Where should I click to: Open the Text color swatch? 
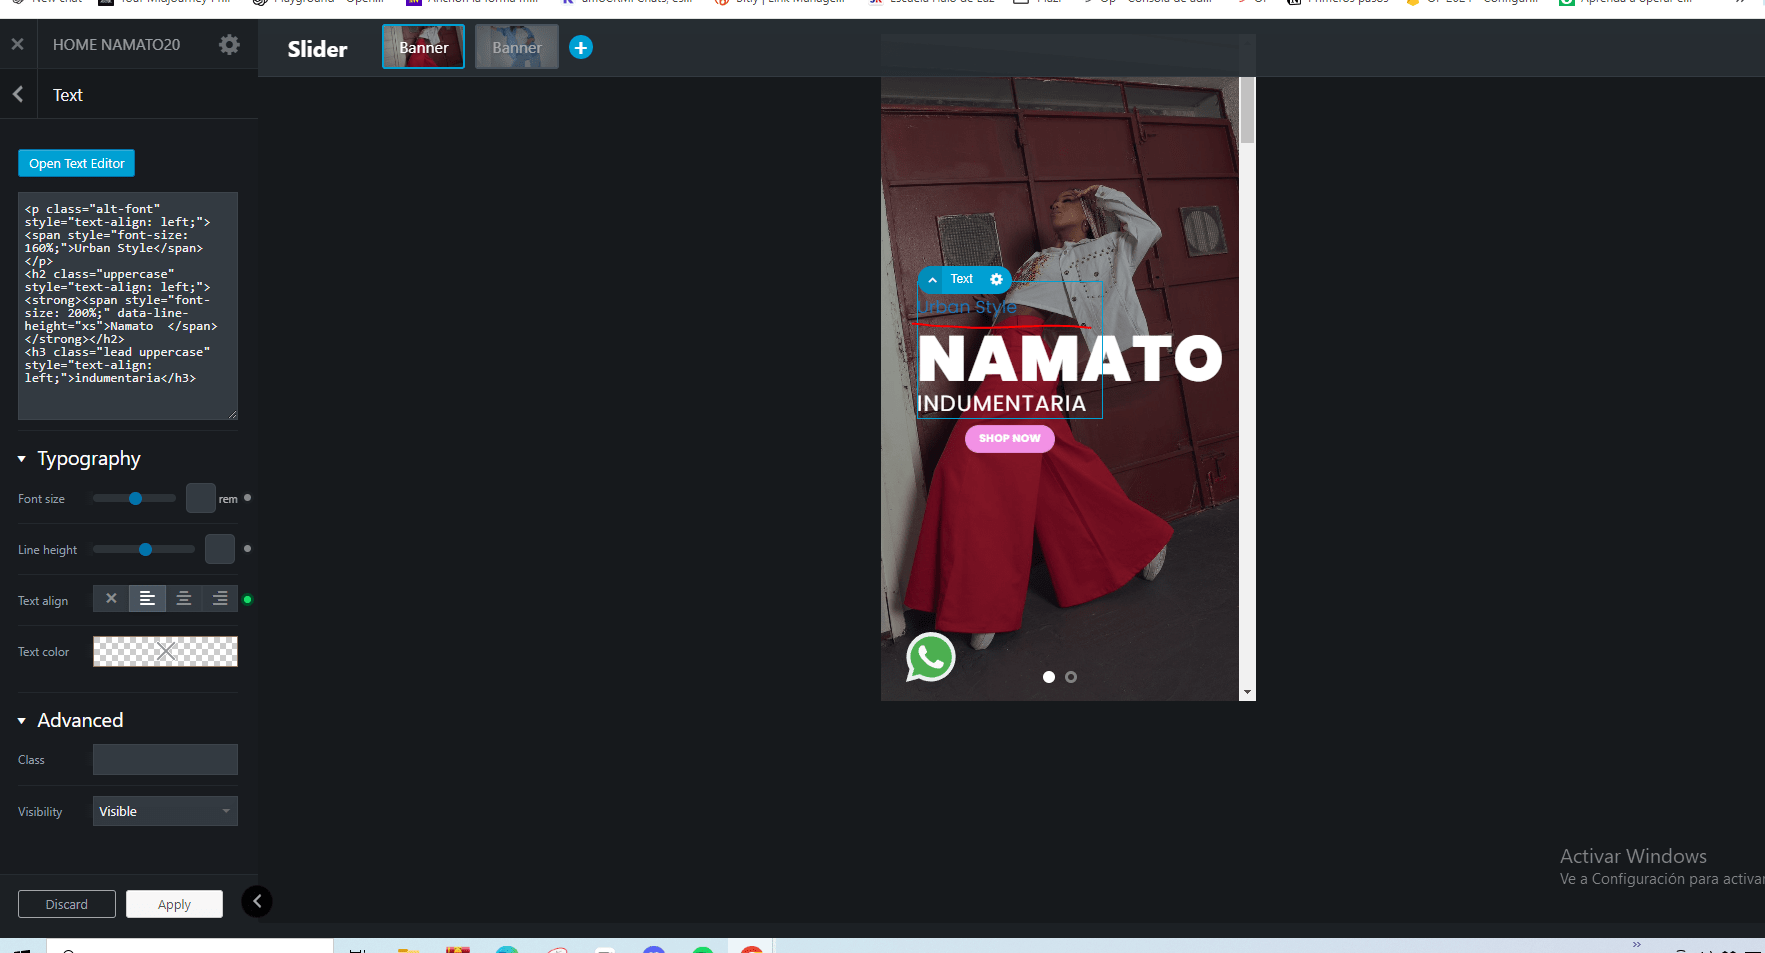(165, 652)
